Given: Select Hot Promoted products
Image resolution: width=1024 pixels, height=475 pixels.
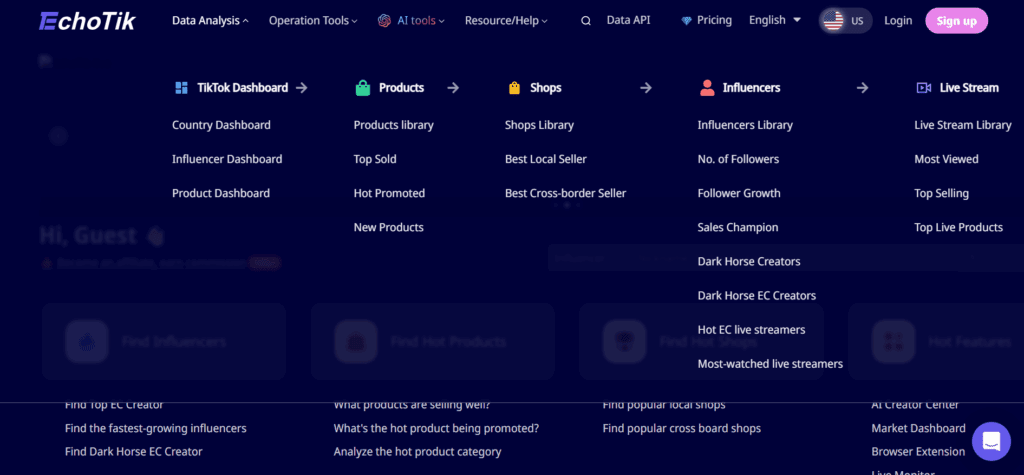Looking at the screenshot, I should coord(389,193).
